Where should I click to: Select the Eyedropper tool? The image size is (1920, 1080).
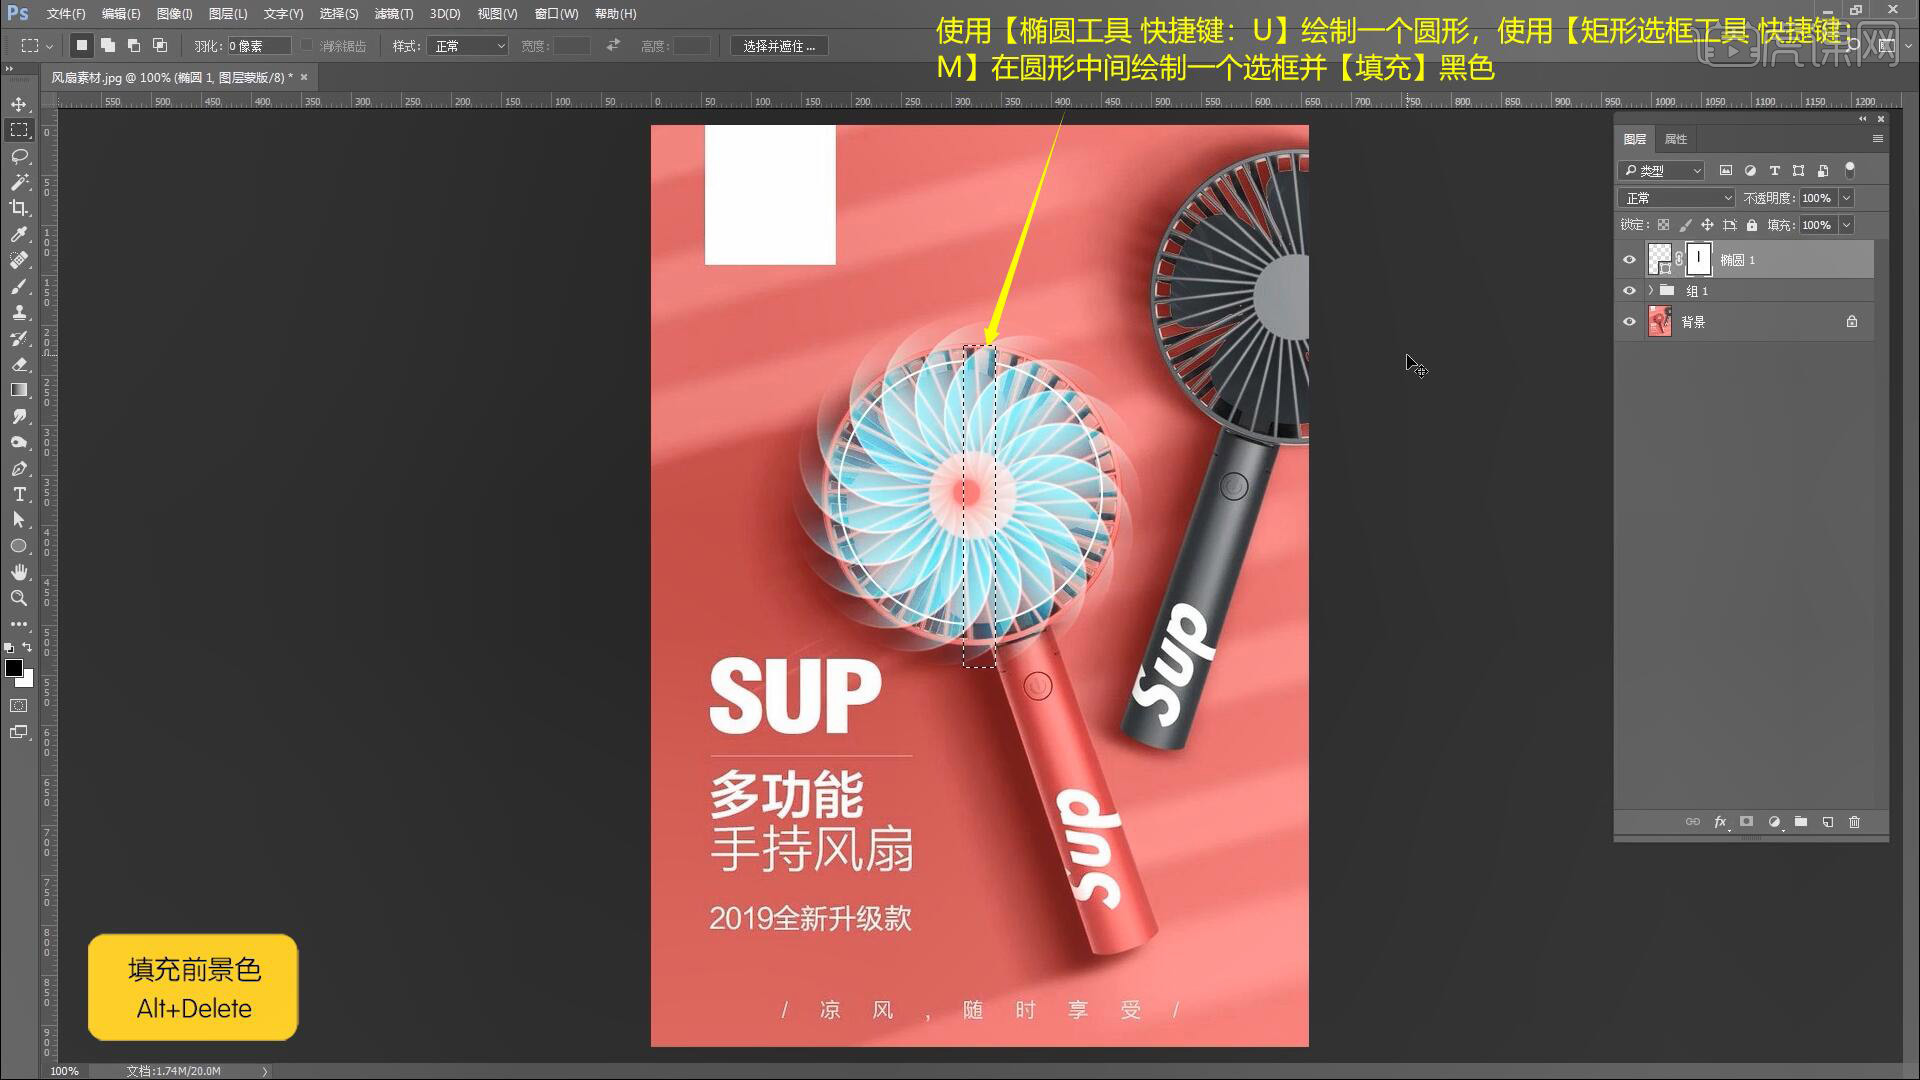pos(19,234)
